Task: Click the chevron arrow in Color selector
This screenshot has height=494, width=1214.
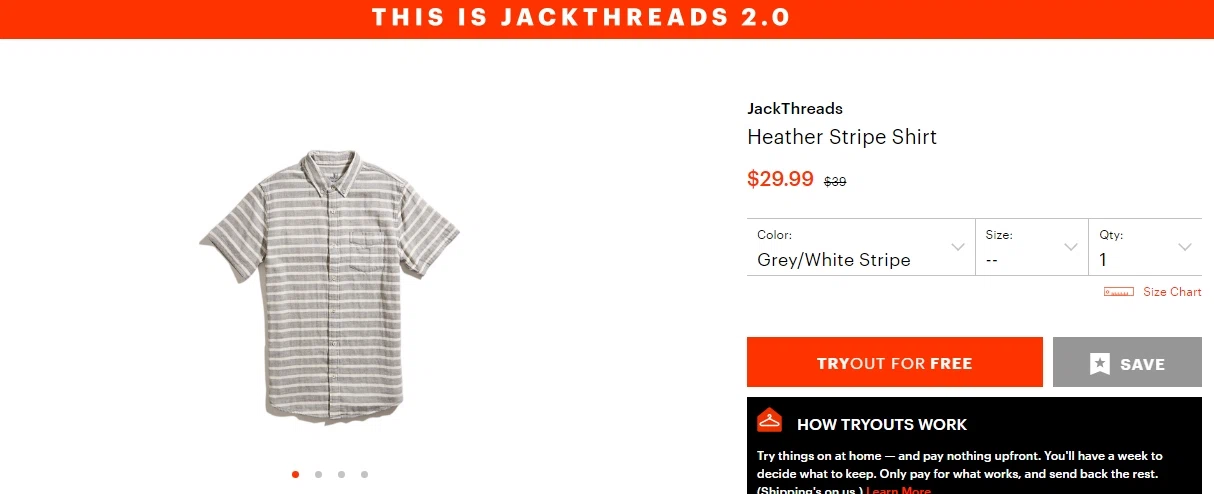Action: click(x=958, y=247)
